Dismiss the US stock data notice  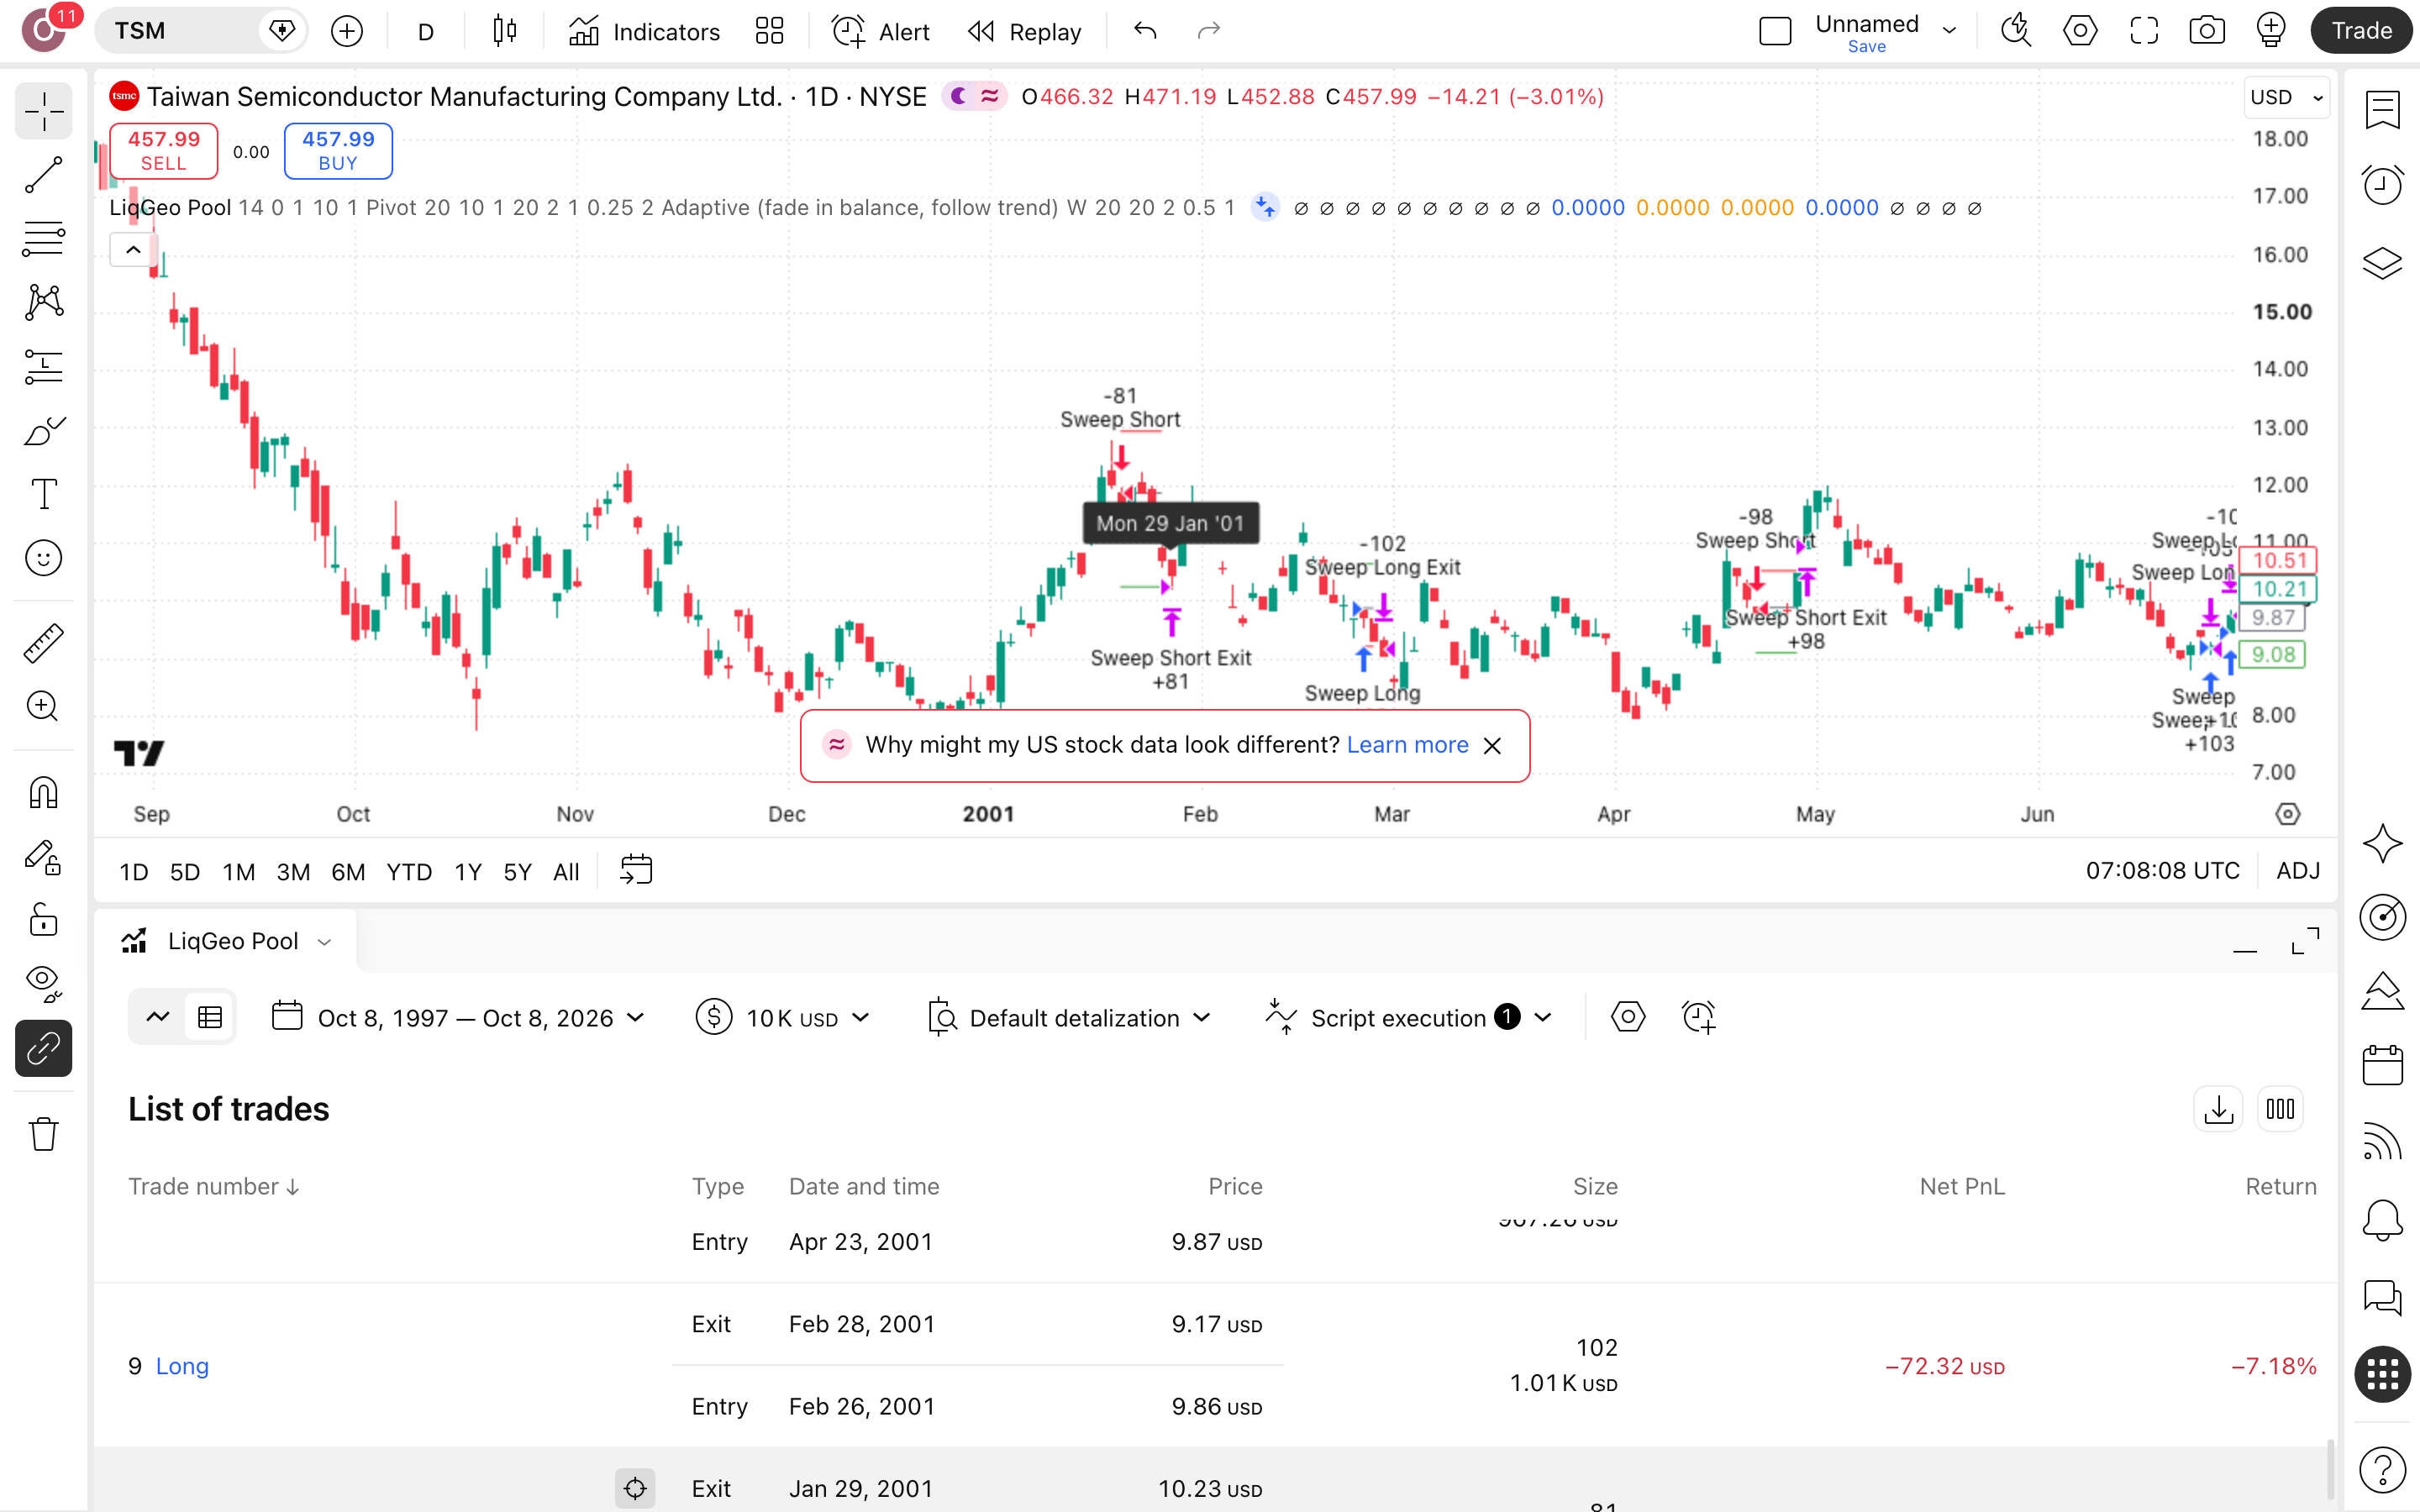[x=1492, y=746]
